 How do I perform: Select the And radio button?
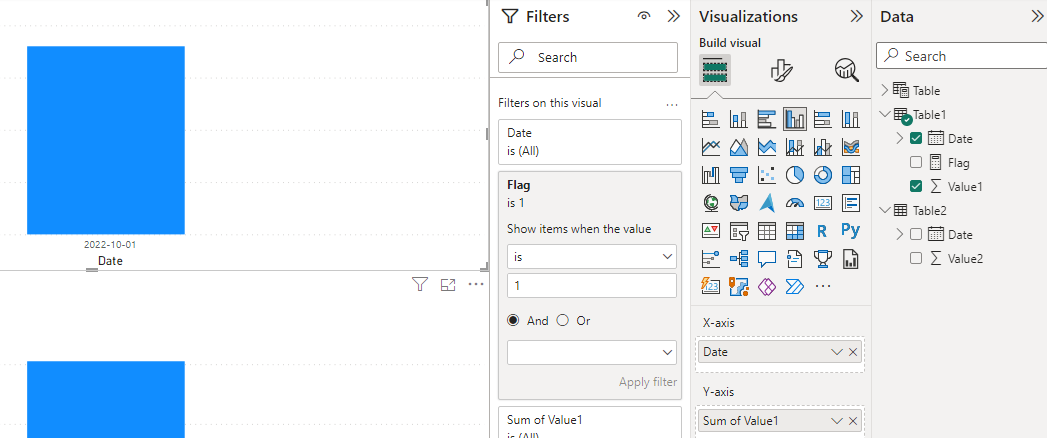click(513, 320)
